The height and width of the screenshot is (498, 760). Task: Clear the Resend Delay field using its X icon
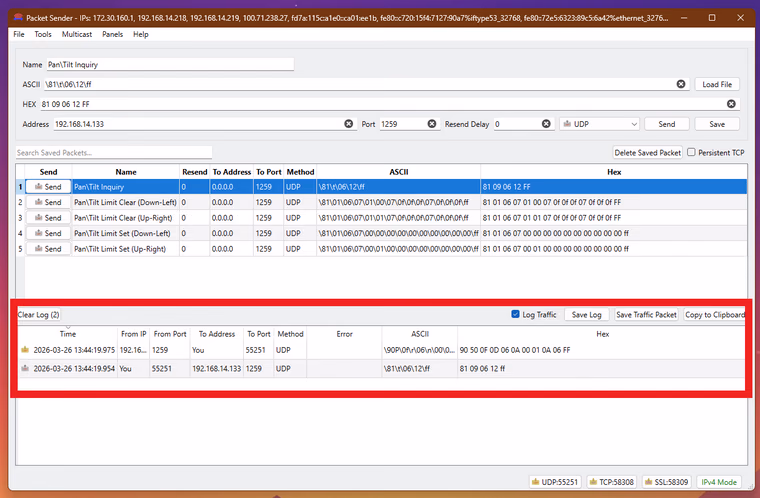(x=546, y=124)
